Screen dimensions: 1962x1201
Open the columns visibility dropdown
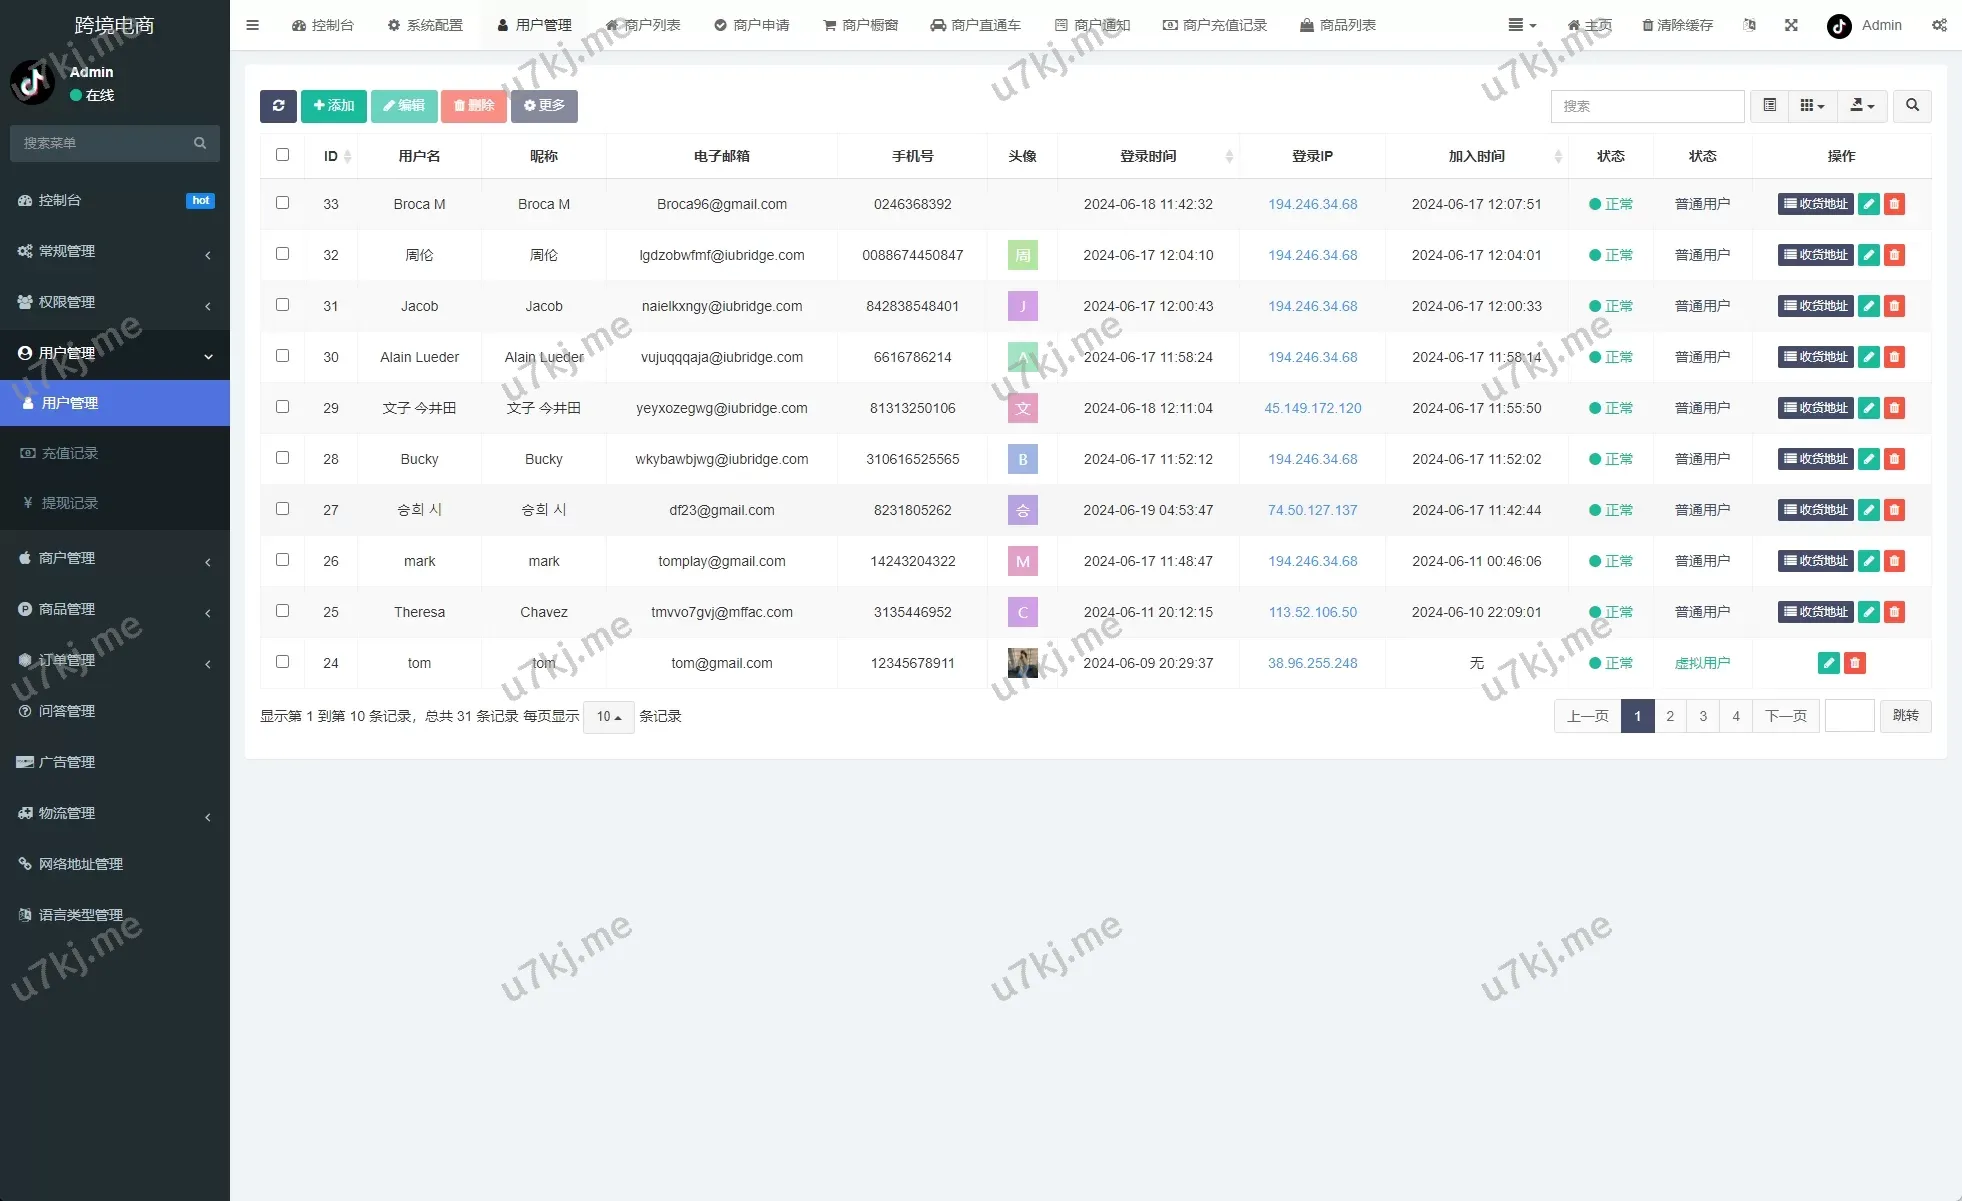1812,106
